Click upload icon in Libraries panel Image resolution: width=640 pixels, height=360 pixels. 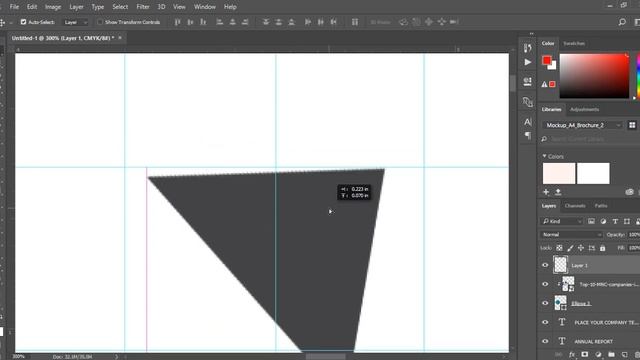[x=558, y=192]
